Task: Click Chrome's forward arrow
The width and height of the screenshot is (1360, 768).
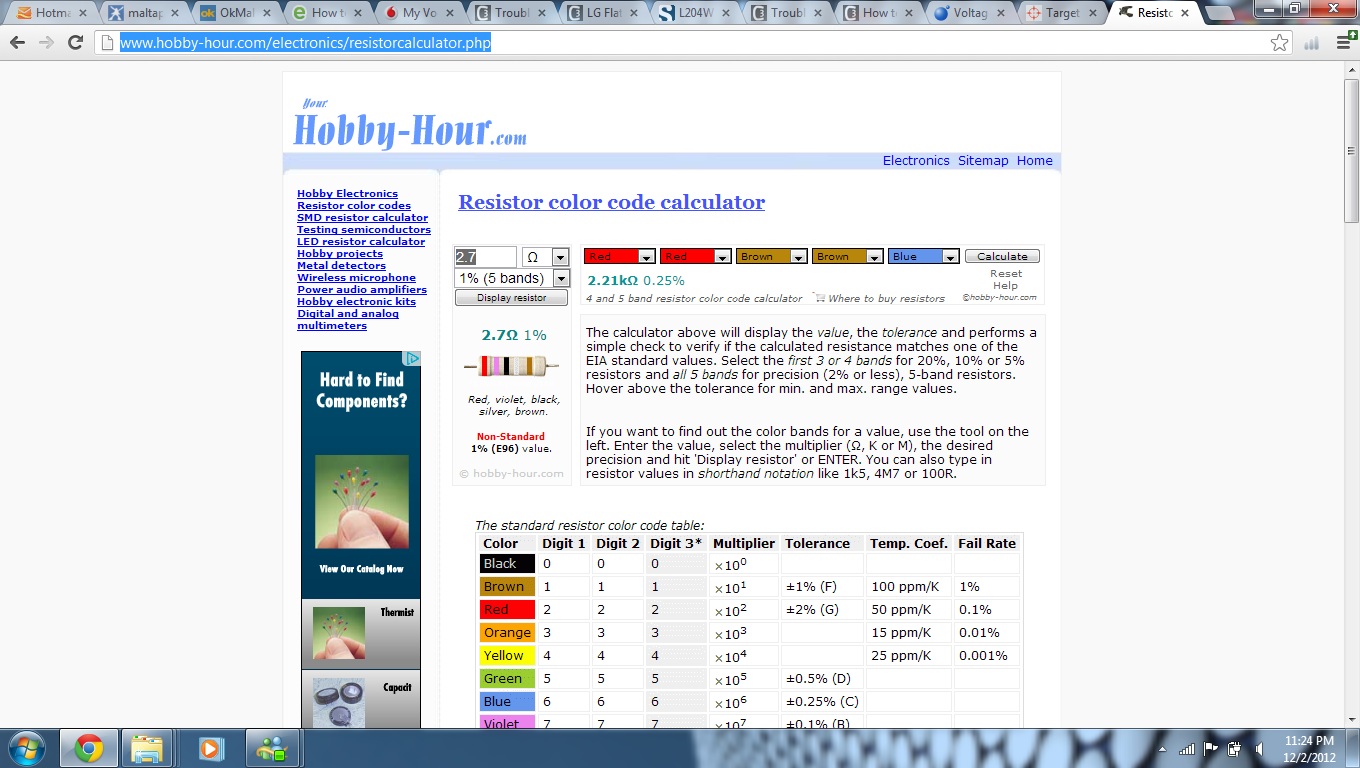Action: click(46, 43)
